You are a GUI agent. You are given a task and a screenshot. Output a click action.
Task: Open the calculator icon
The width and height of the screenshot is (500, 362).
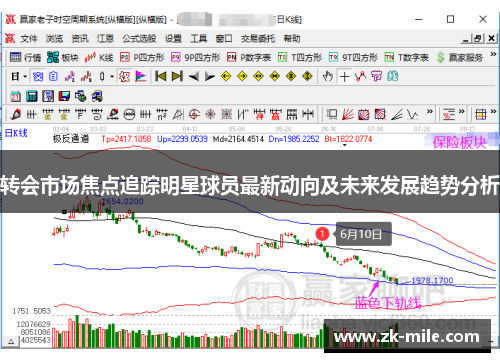point(32,96)
